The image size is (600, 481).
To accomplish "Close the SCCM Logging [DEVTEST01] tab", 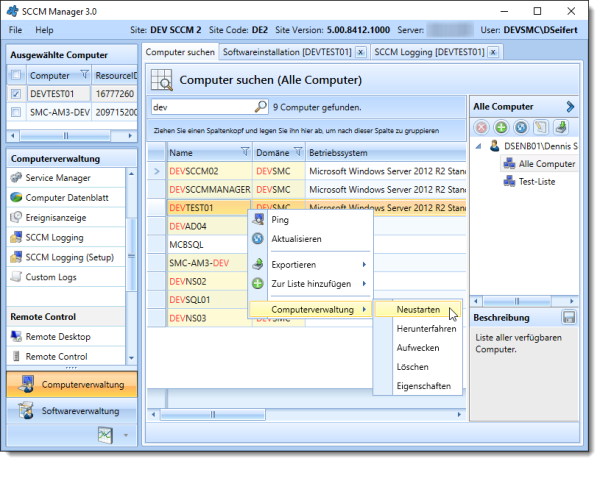I will pyautogui.click(x=494, y=52).
